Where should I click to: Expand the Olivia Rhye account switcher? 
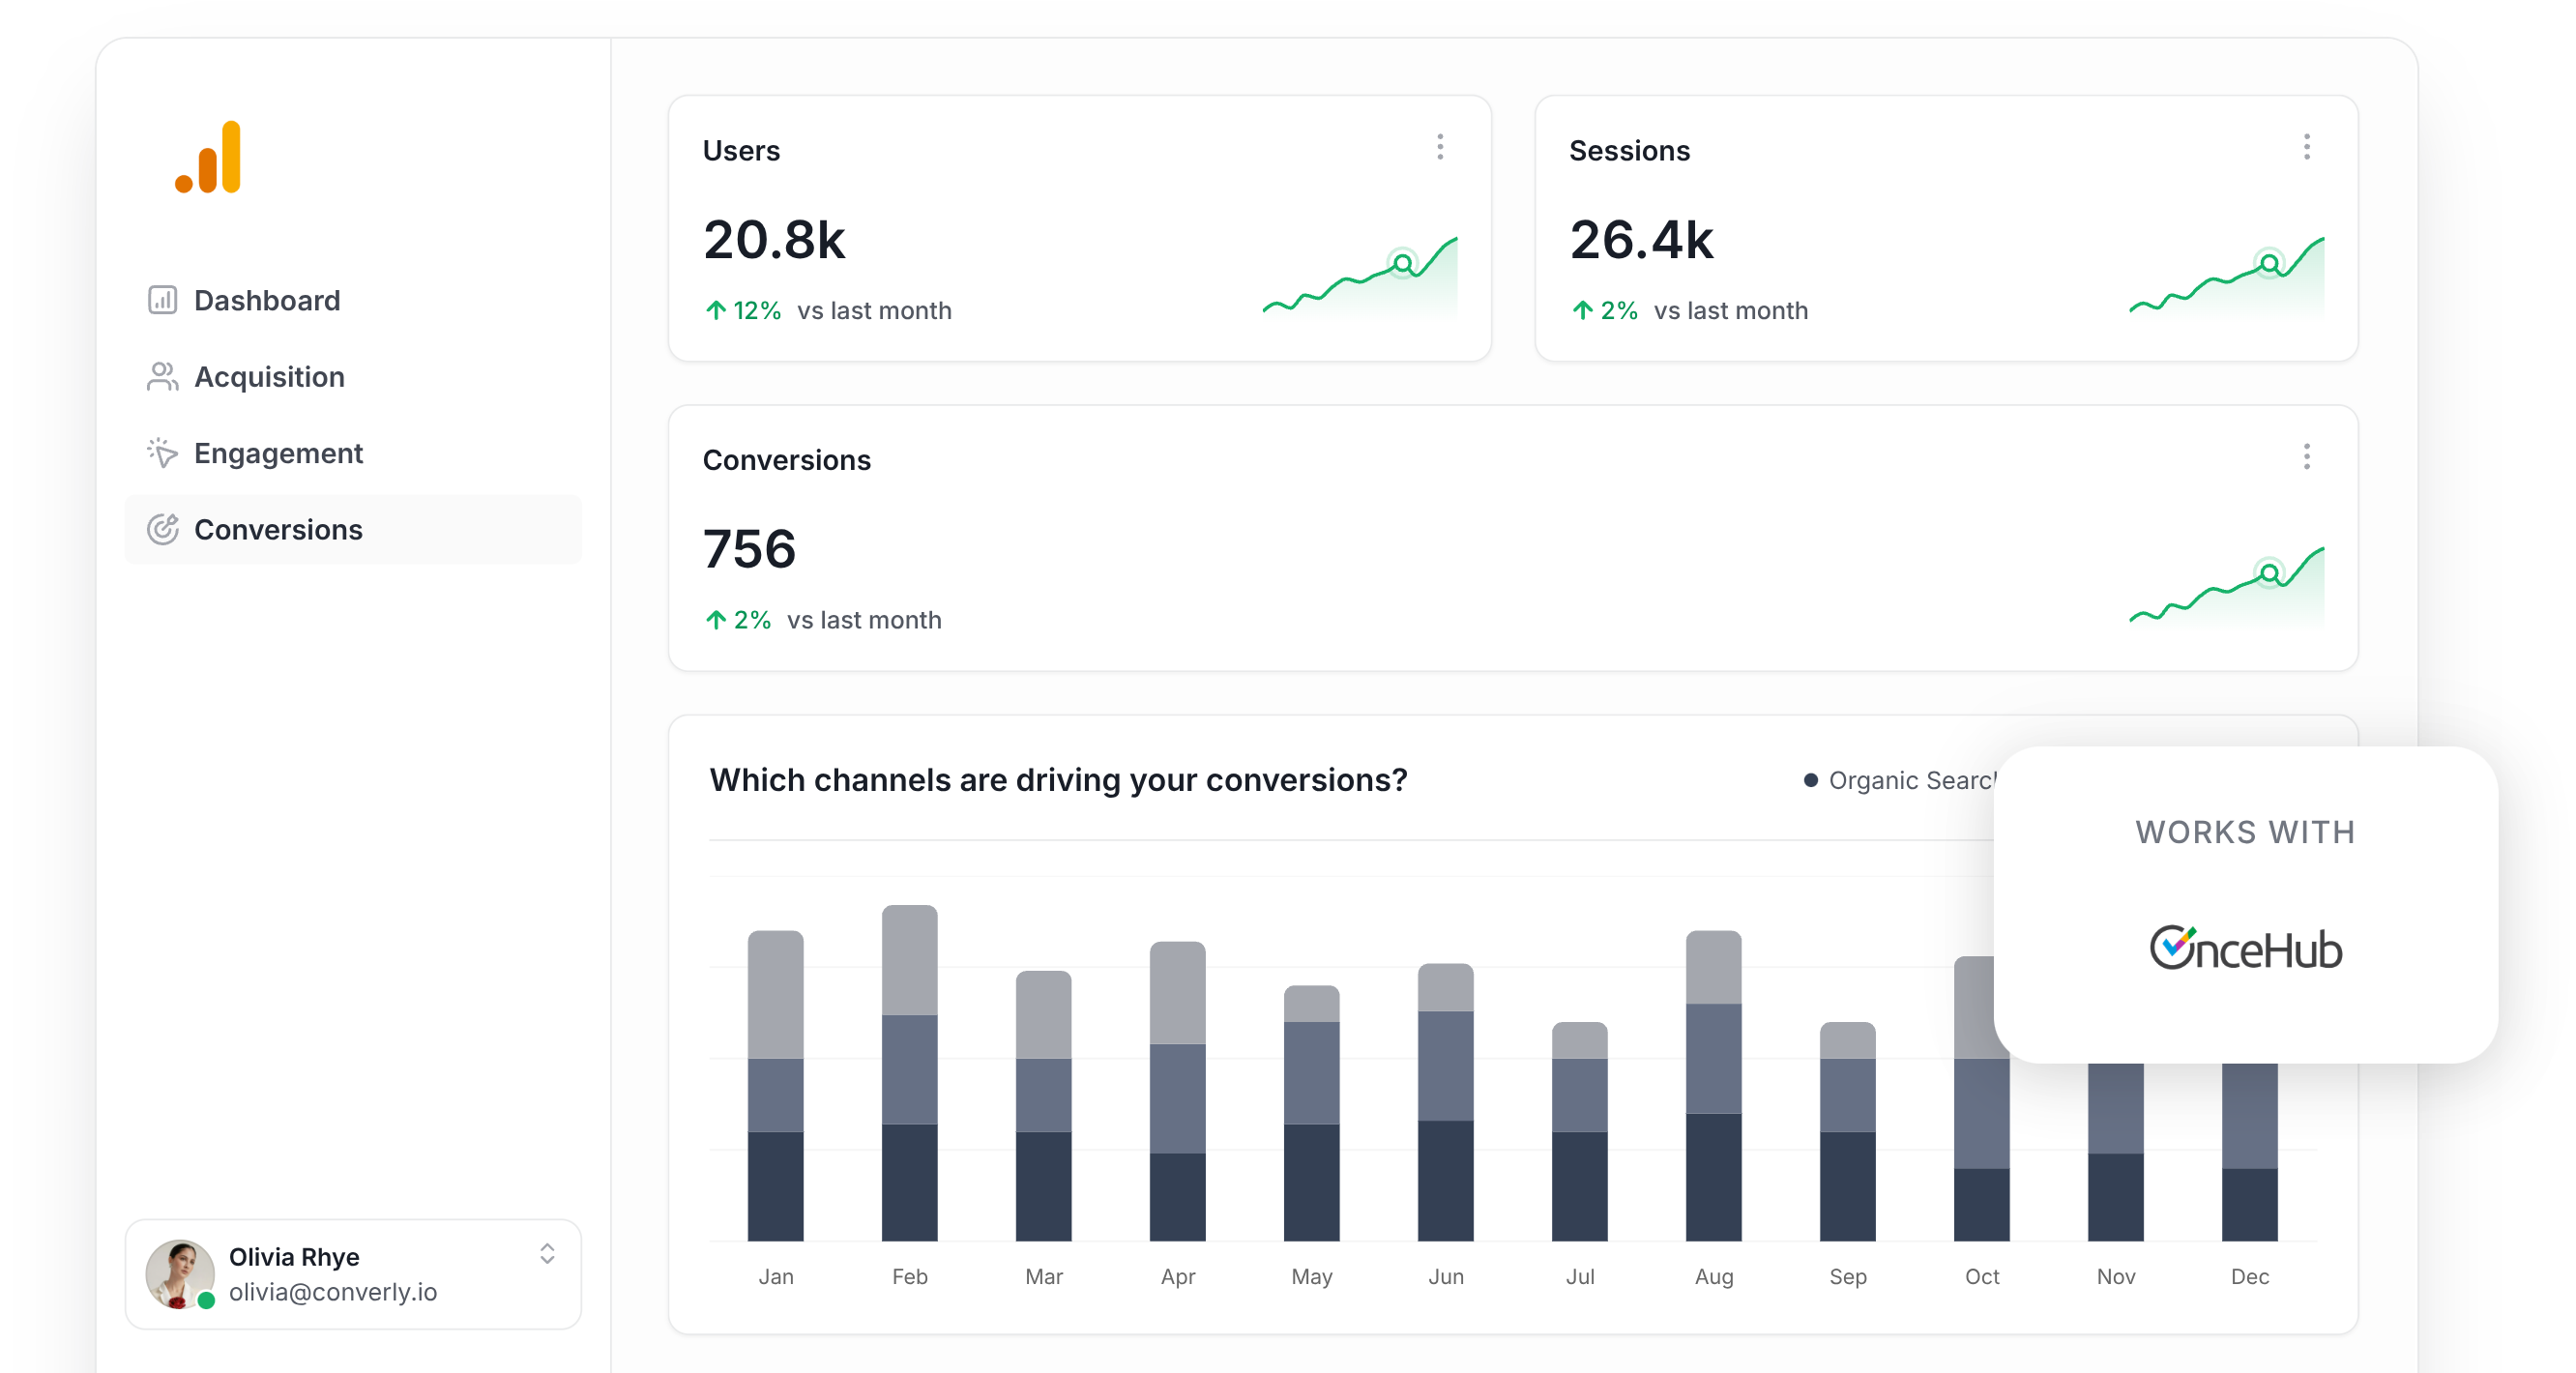pyautogui.click(x=547, y=1255)
